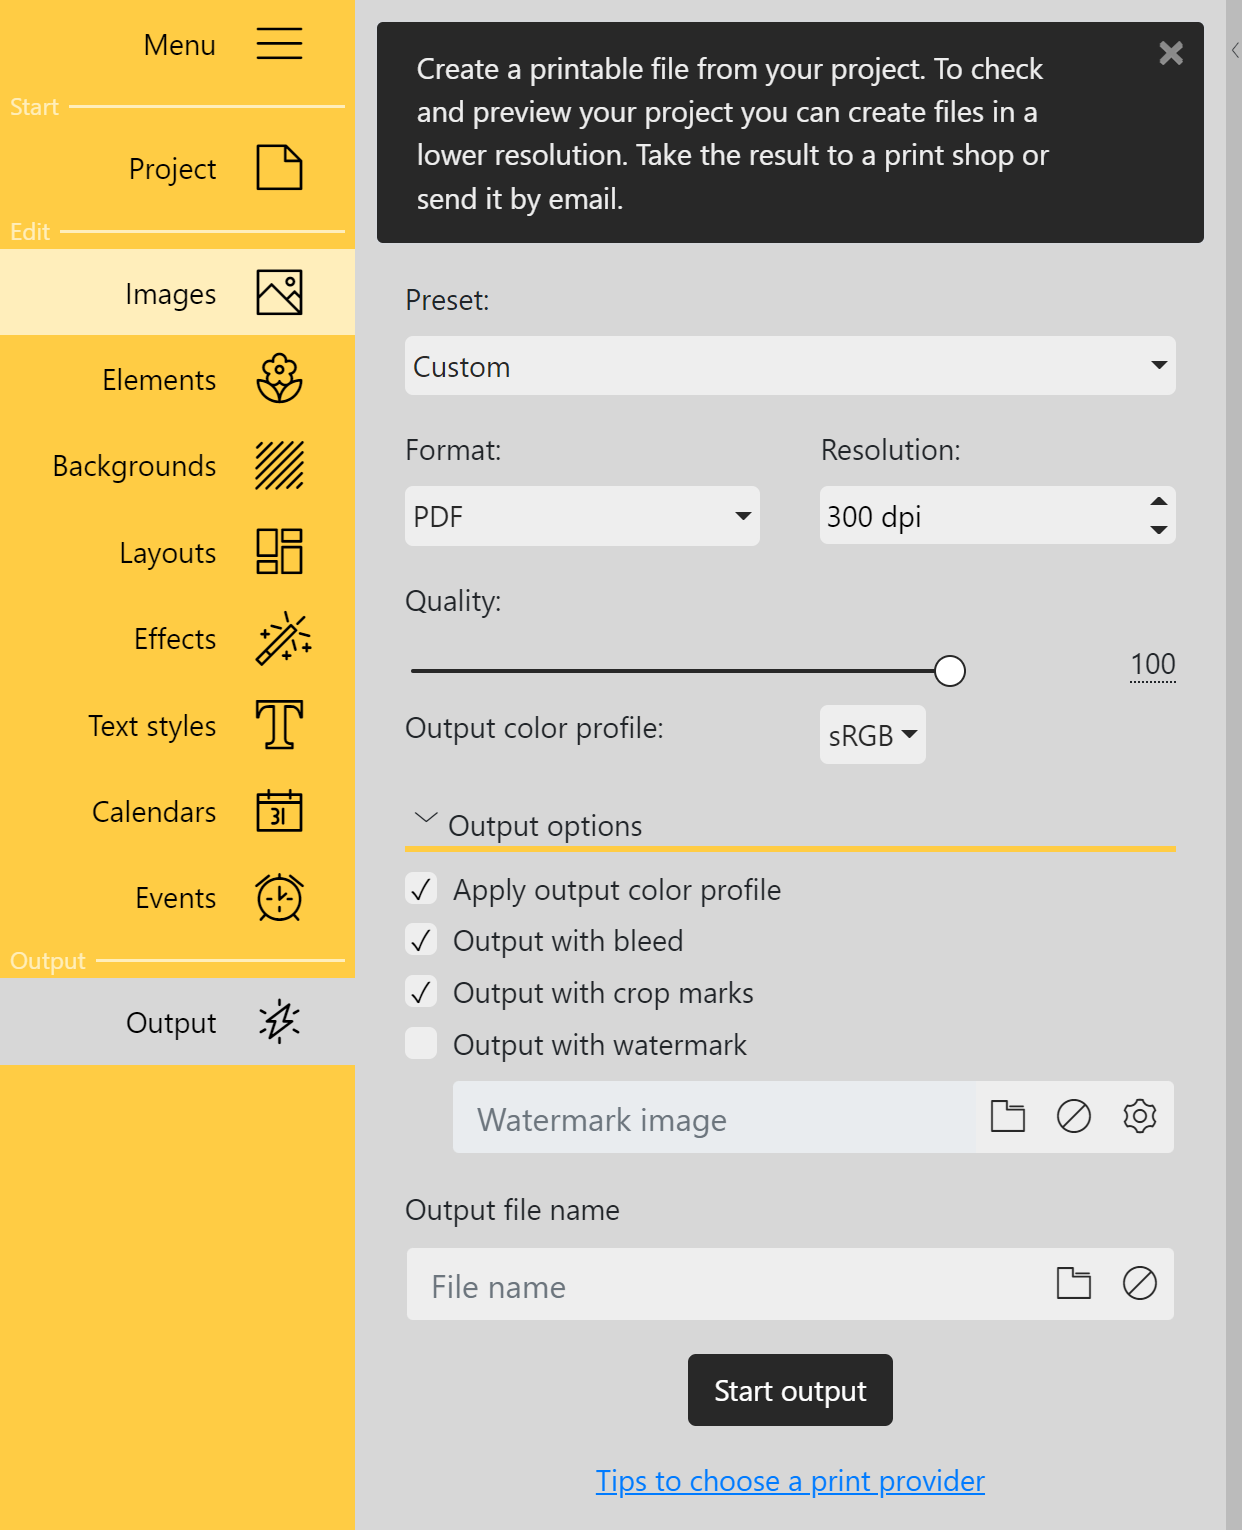
Task: Change the sRGB color profile dropdown
Action: pyautogui.click(x=871, y=735)
